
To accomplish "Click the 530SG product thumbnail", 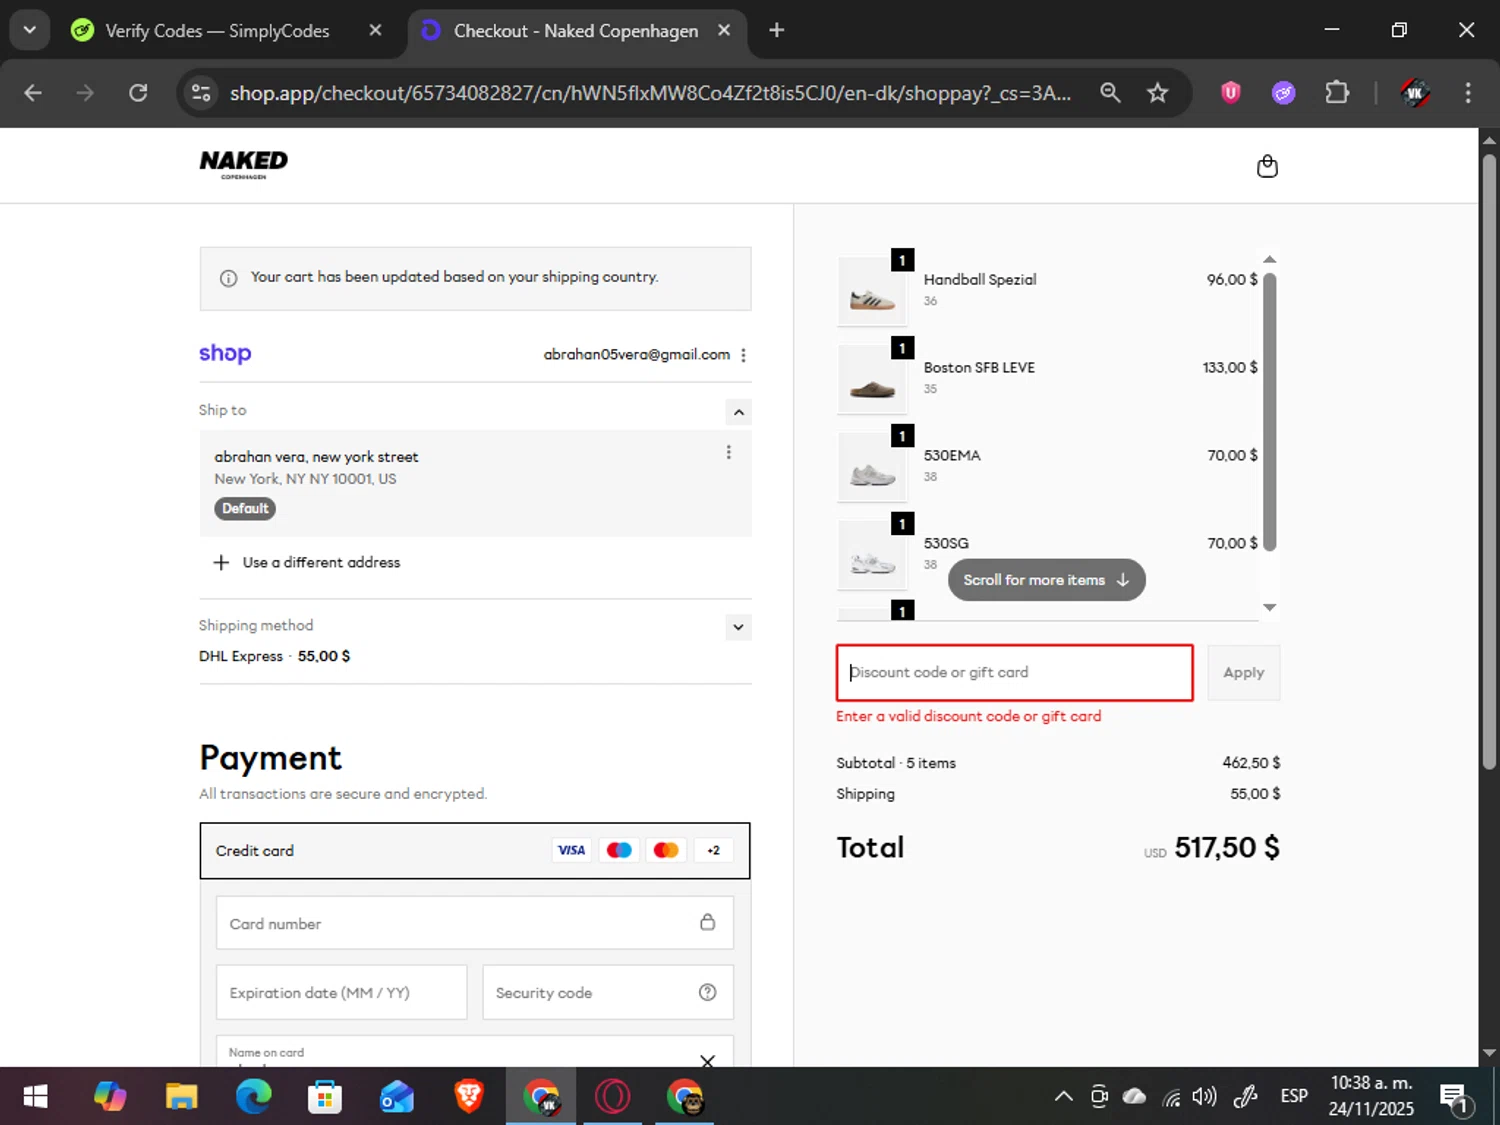I will coord(872,556).
